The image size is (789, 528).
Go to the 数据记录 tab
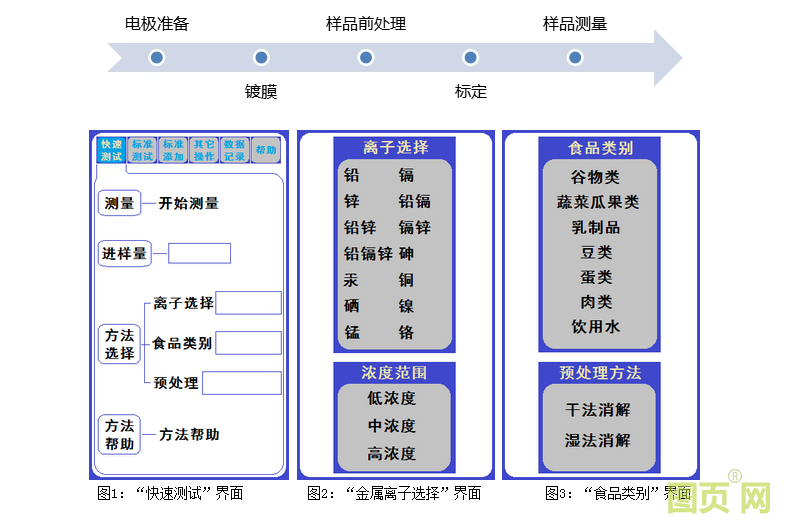click(x=234, y=150)
